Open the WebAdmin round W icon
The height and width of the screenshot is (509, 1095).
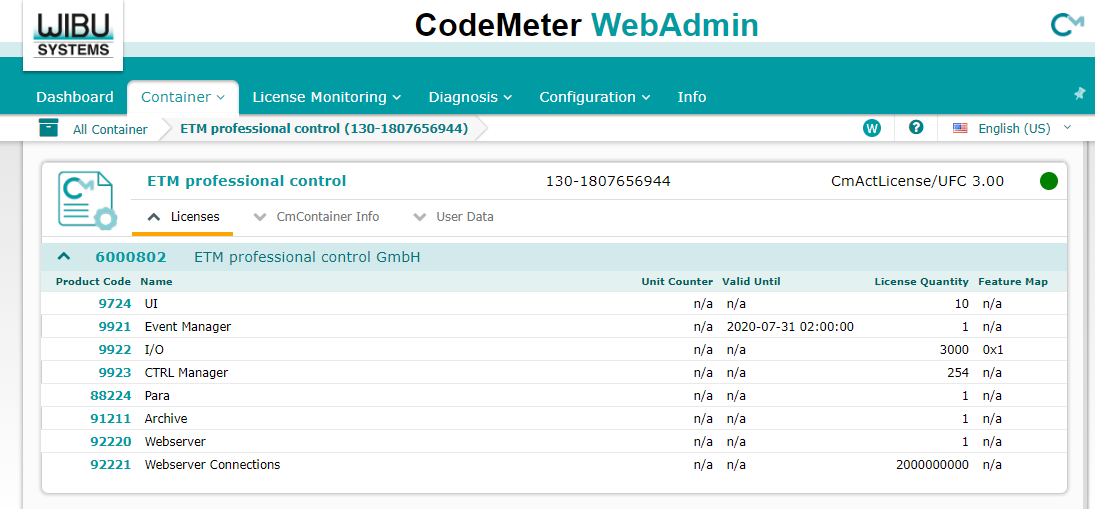pyautogui.click(x=872, y=128)
